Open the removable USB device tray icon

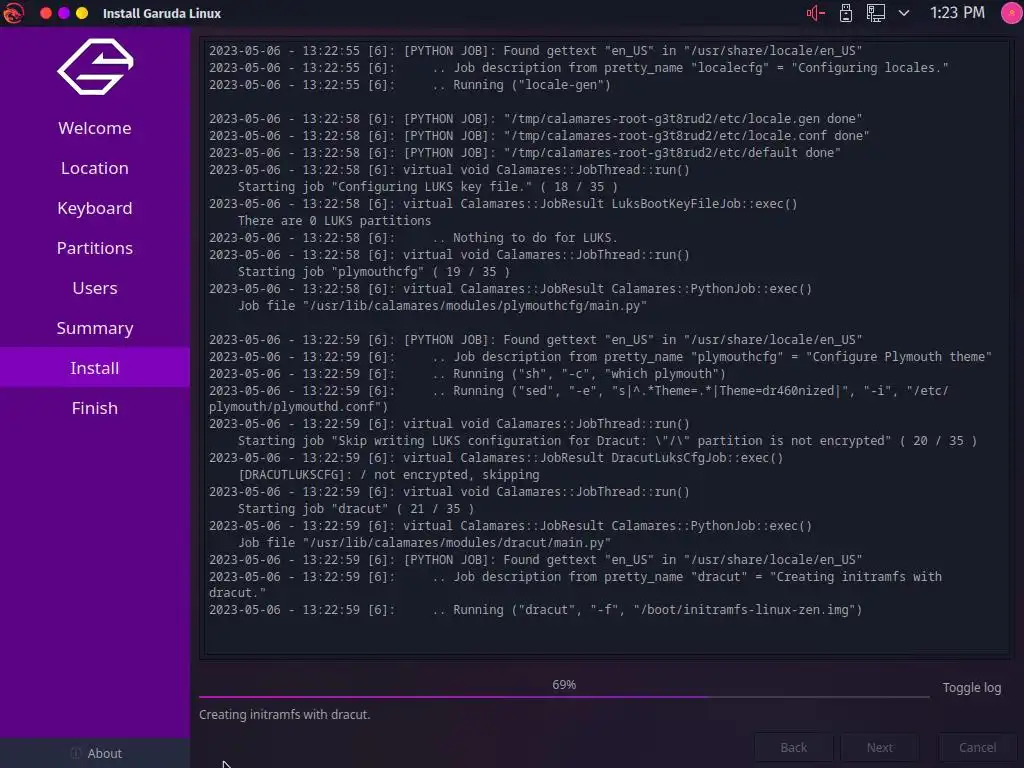(x=846, y=12)
